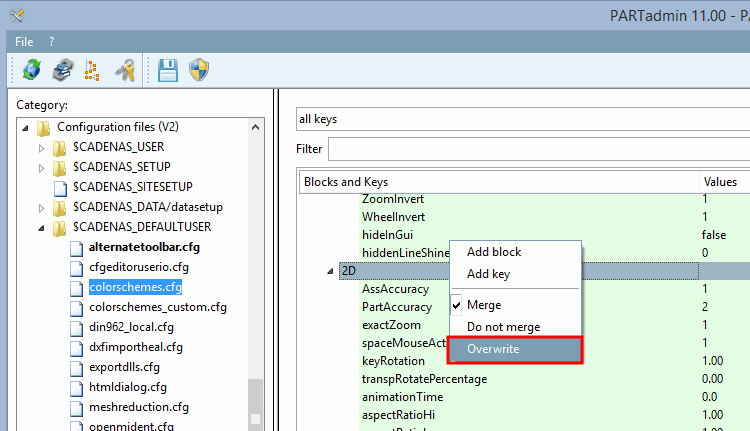The width and height of the screenshot is (750, 431).
Task: Select the exactZoom key
Action: point(391,325)
